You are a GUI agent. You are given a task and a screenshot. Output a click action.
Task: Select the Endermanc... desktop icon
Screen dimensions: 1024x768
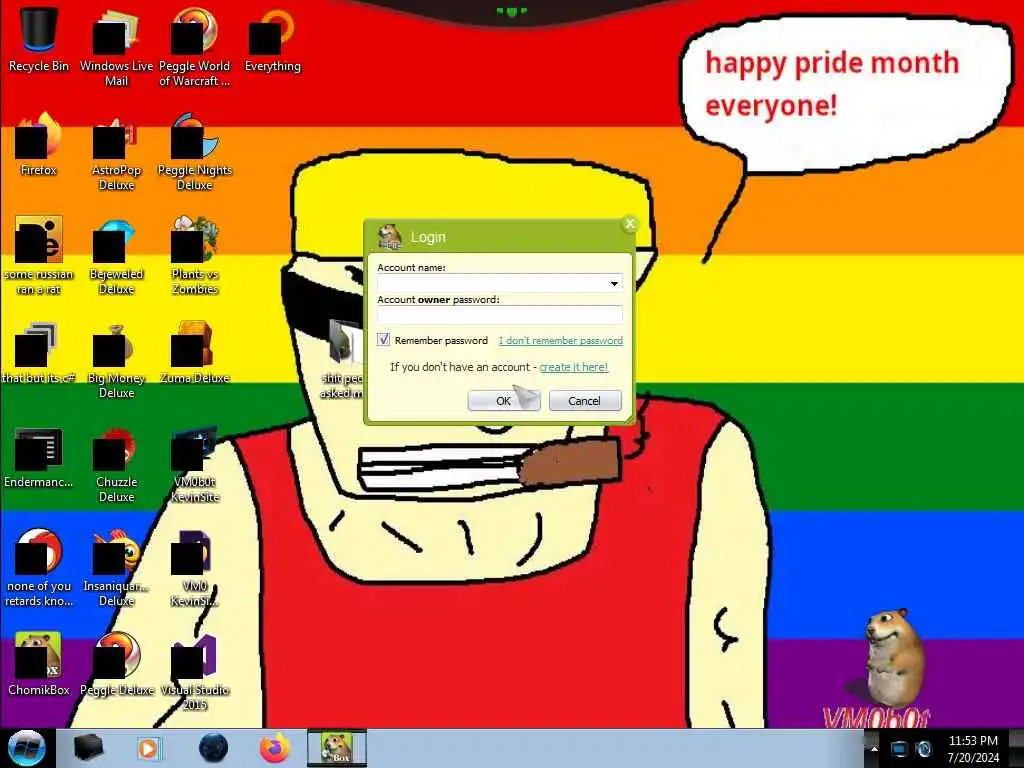[x=39, y=457]
